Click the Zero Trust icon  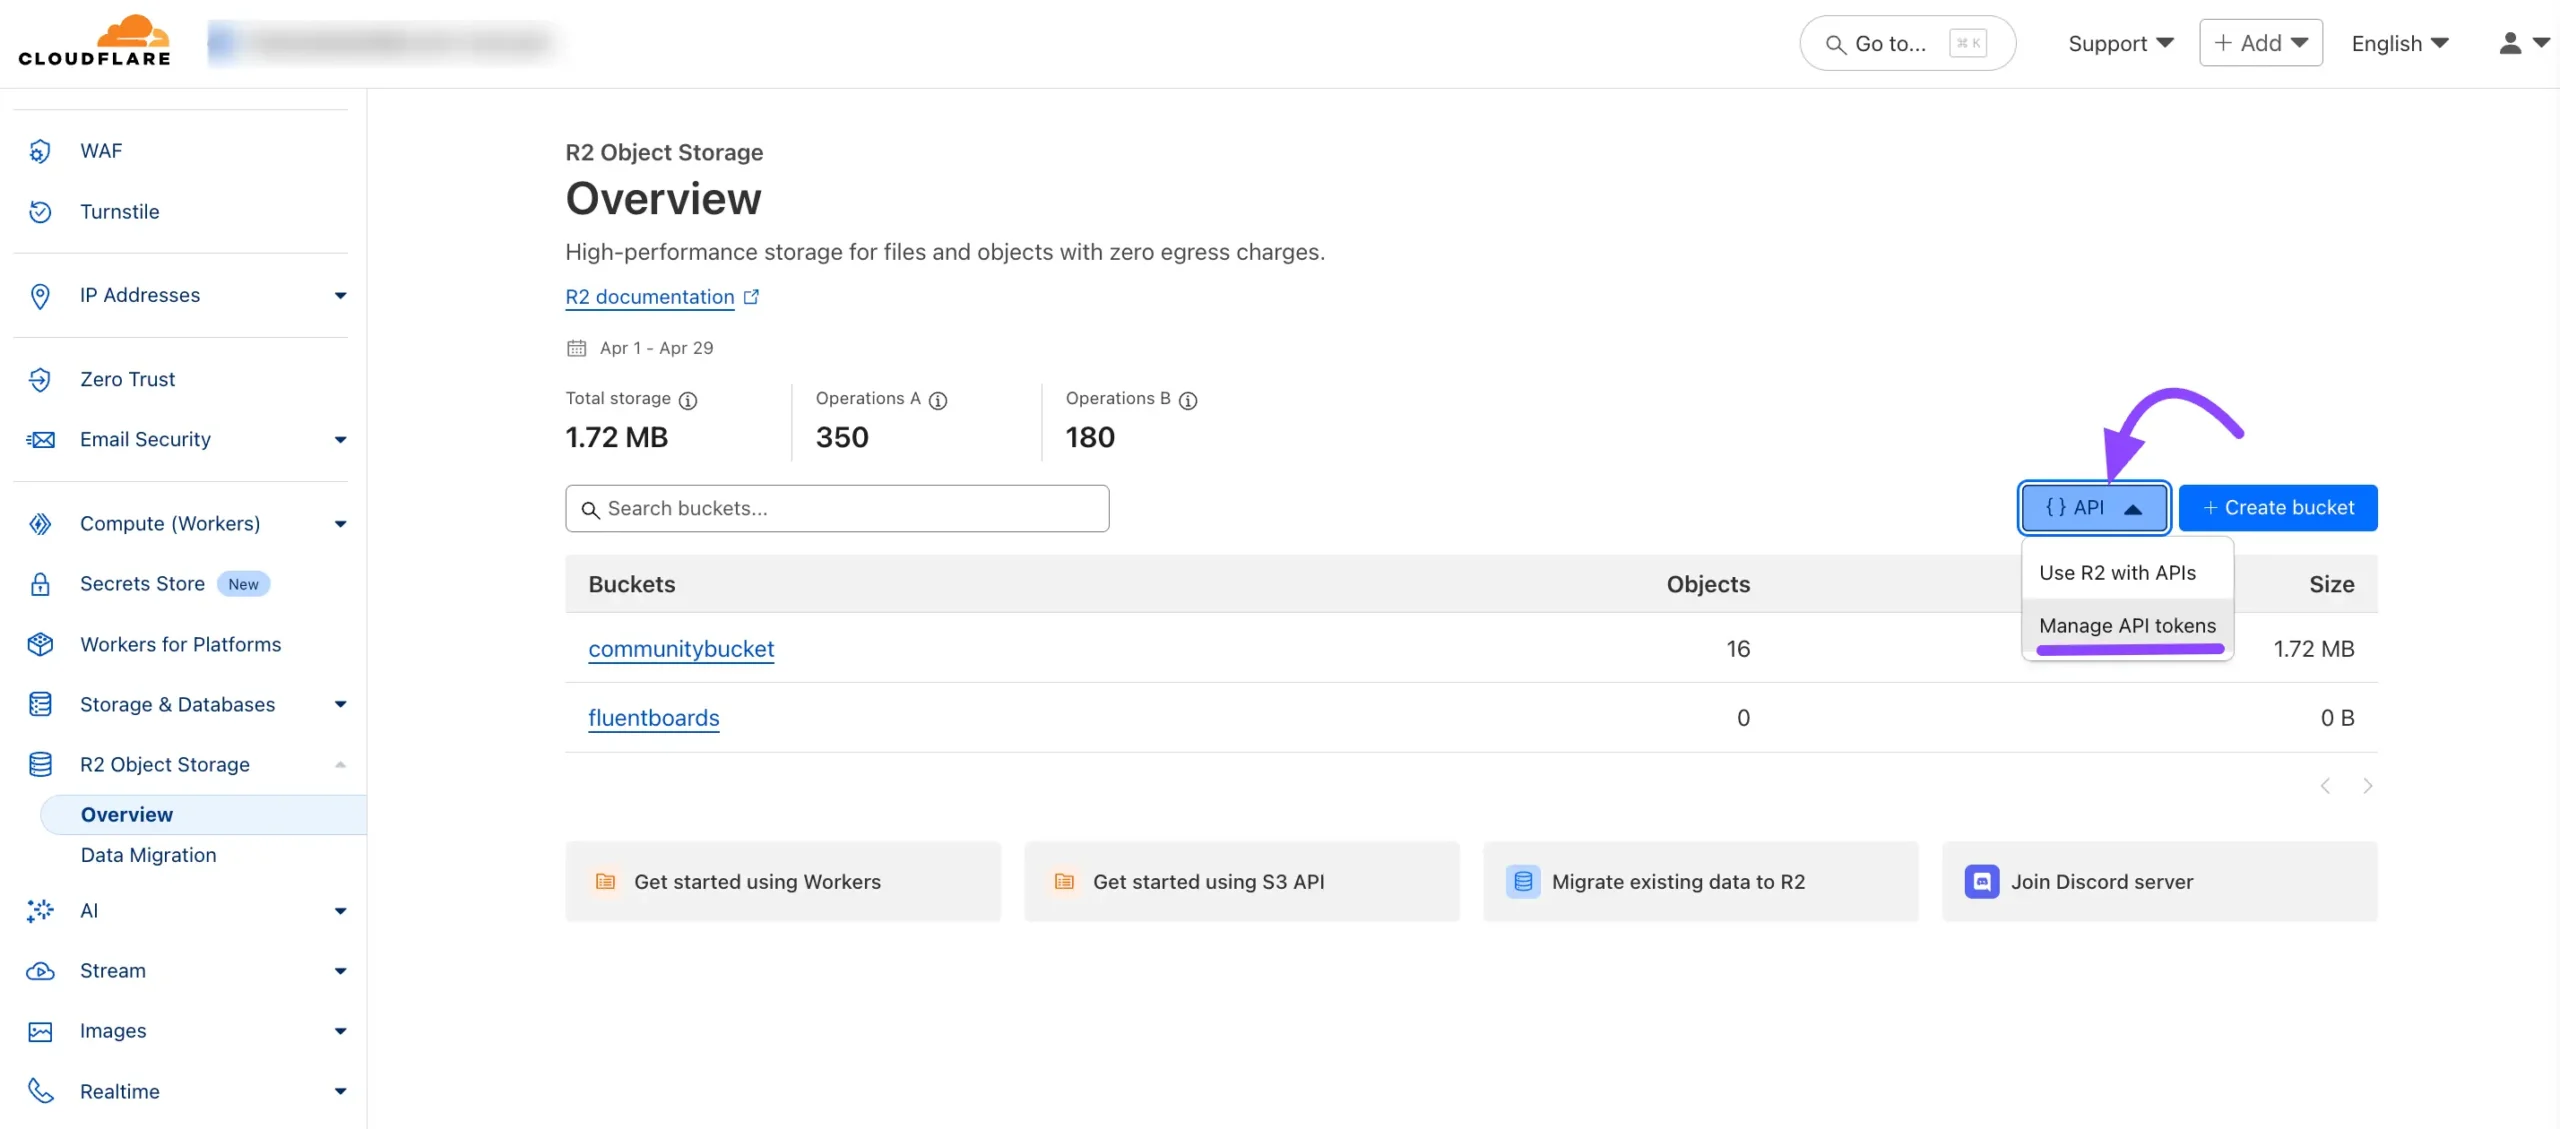click(40, 380)
